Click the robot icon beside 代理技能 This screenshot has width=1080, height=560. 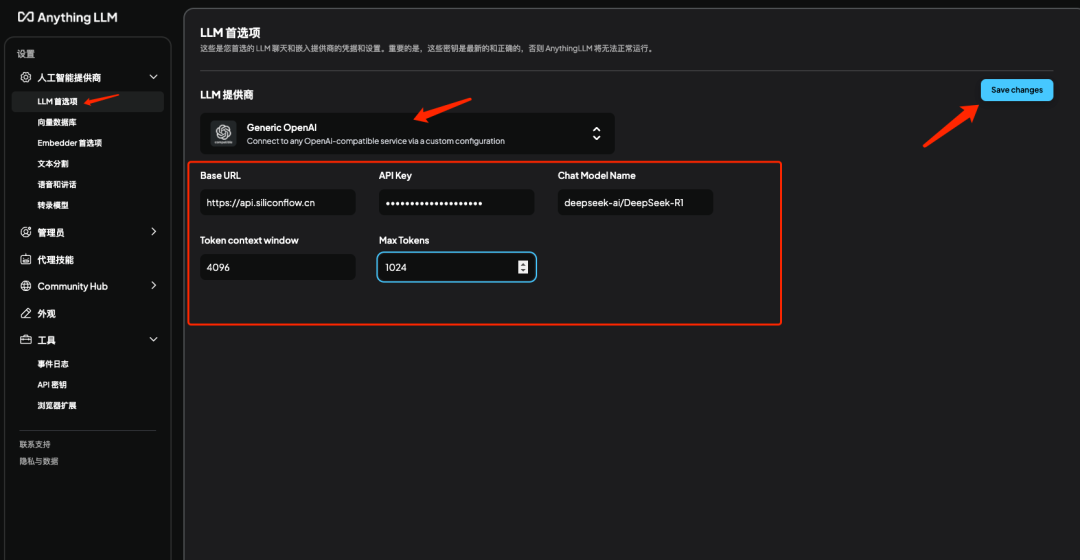25,260
